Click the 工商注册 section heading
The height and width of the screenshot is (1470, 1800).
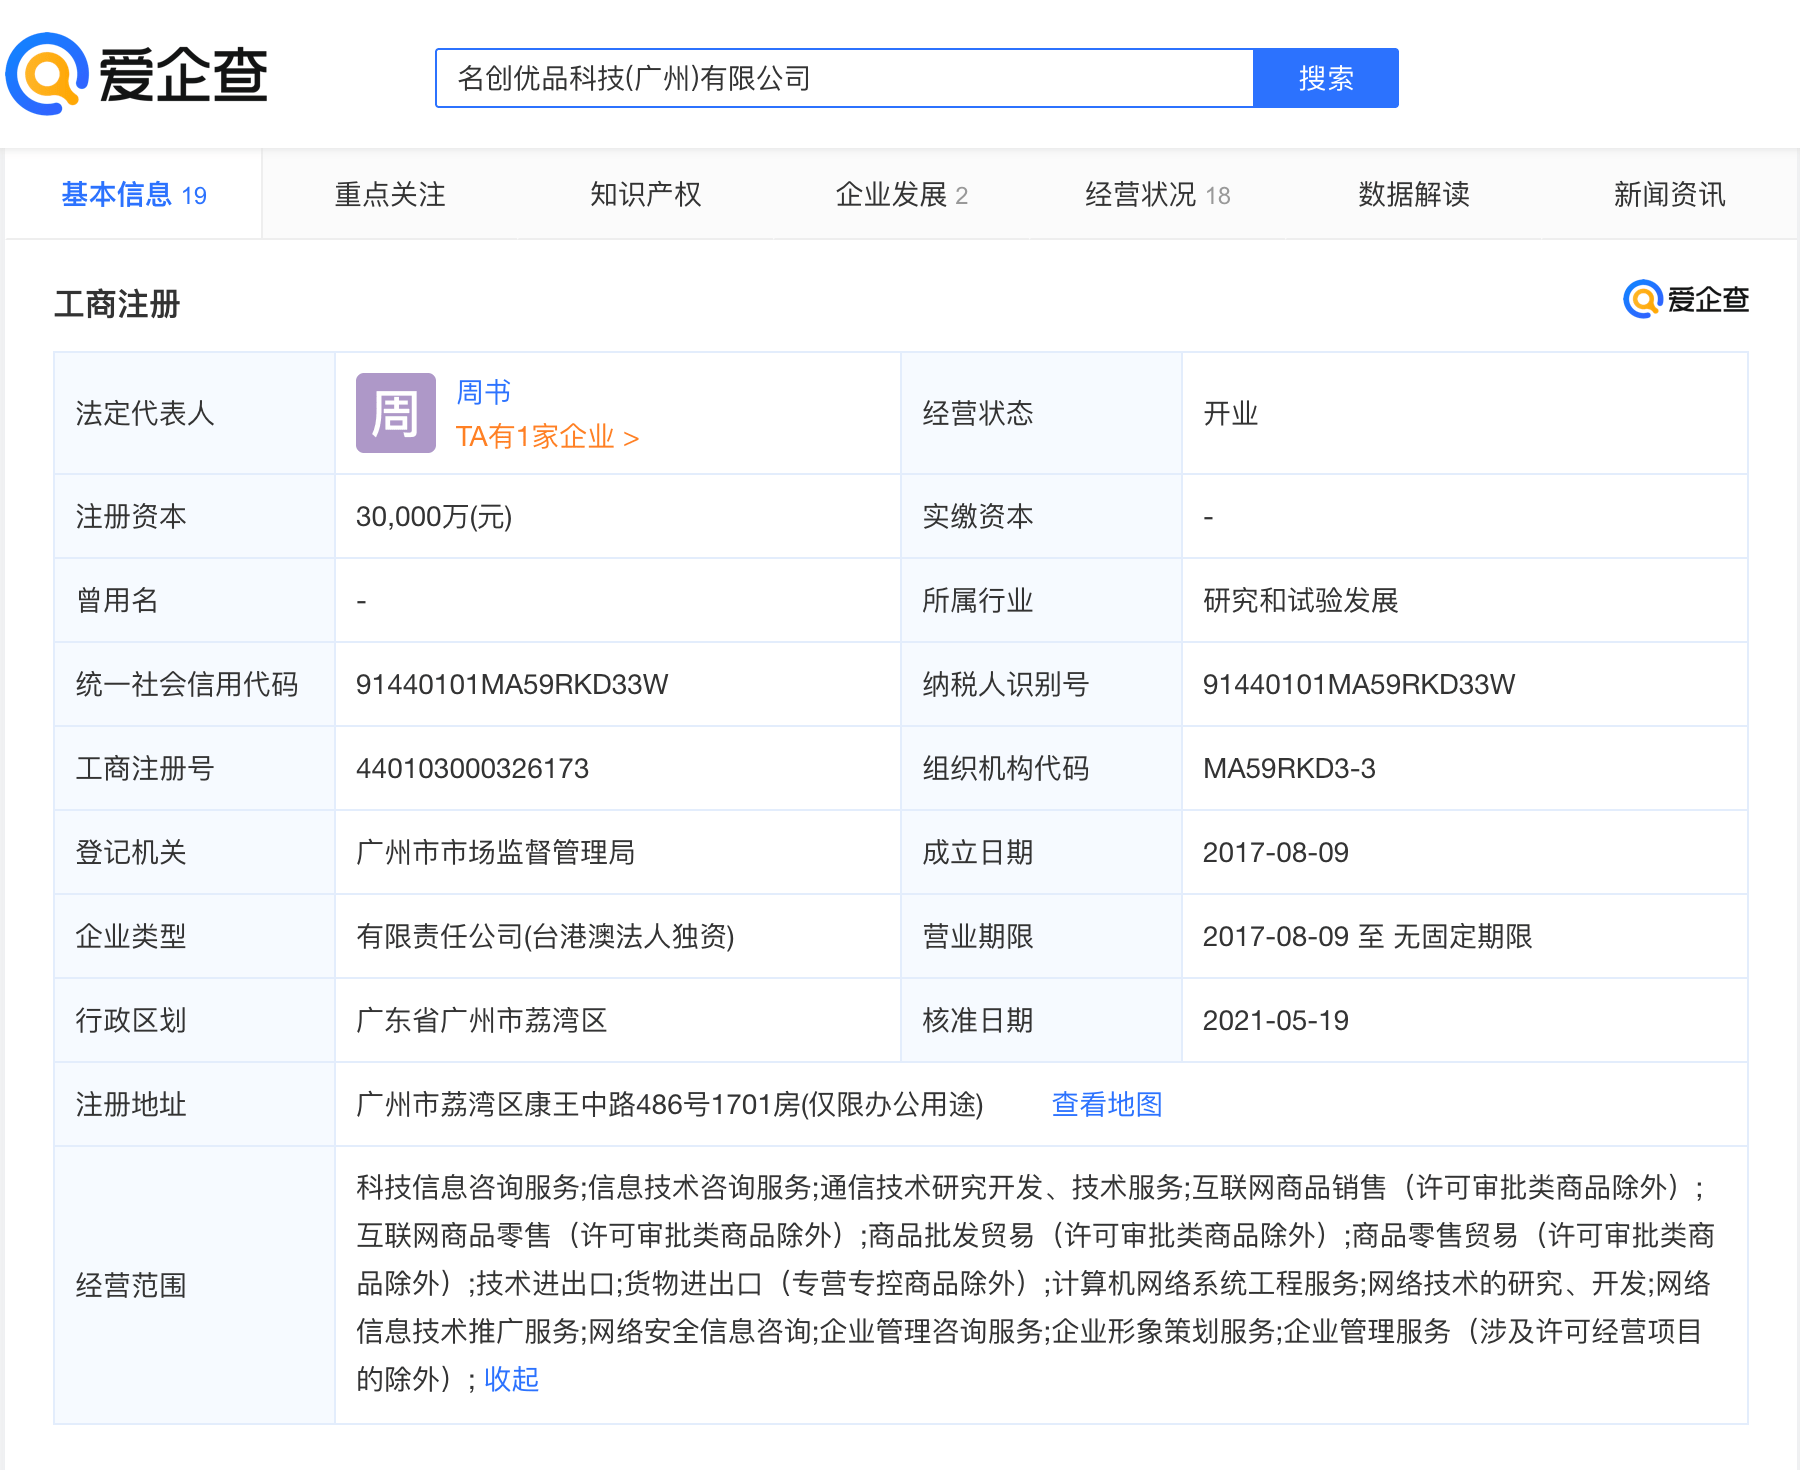coord(117,304)
